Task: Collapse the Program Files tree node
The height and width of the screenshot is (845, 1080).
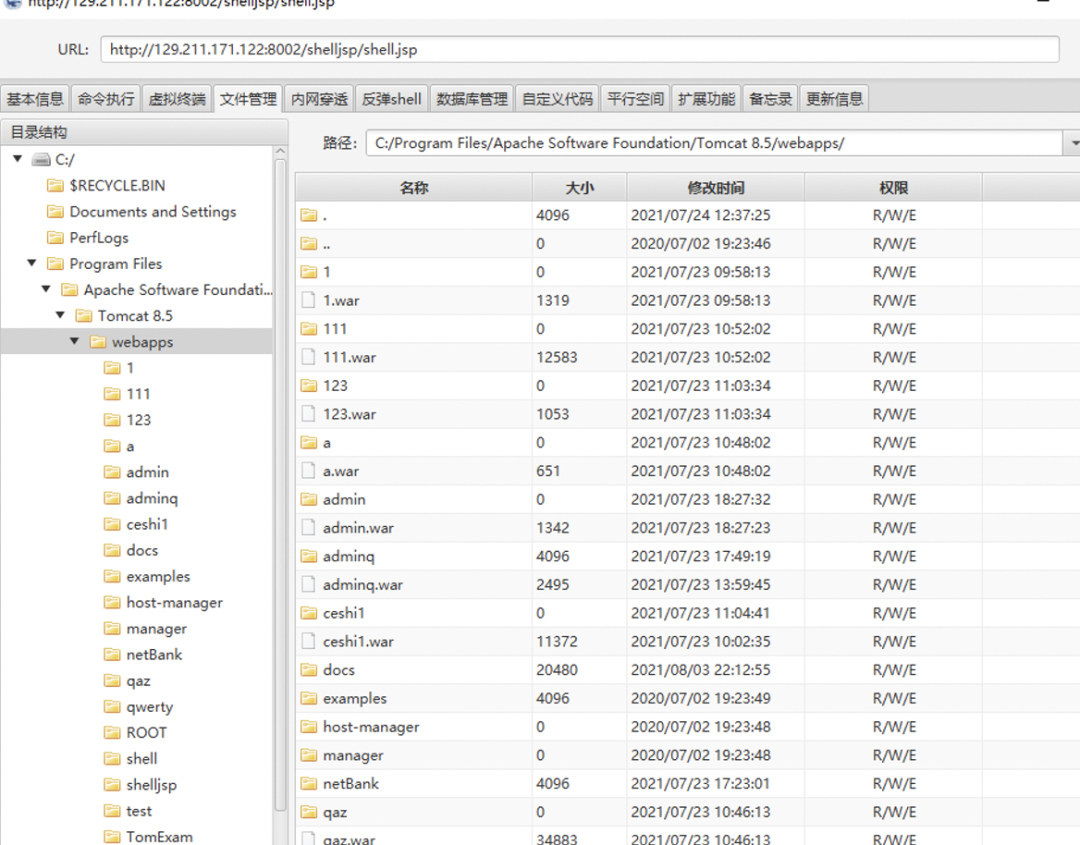Action: coord(32,264)
